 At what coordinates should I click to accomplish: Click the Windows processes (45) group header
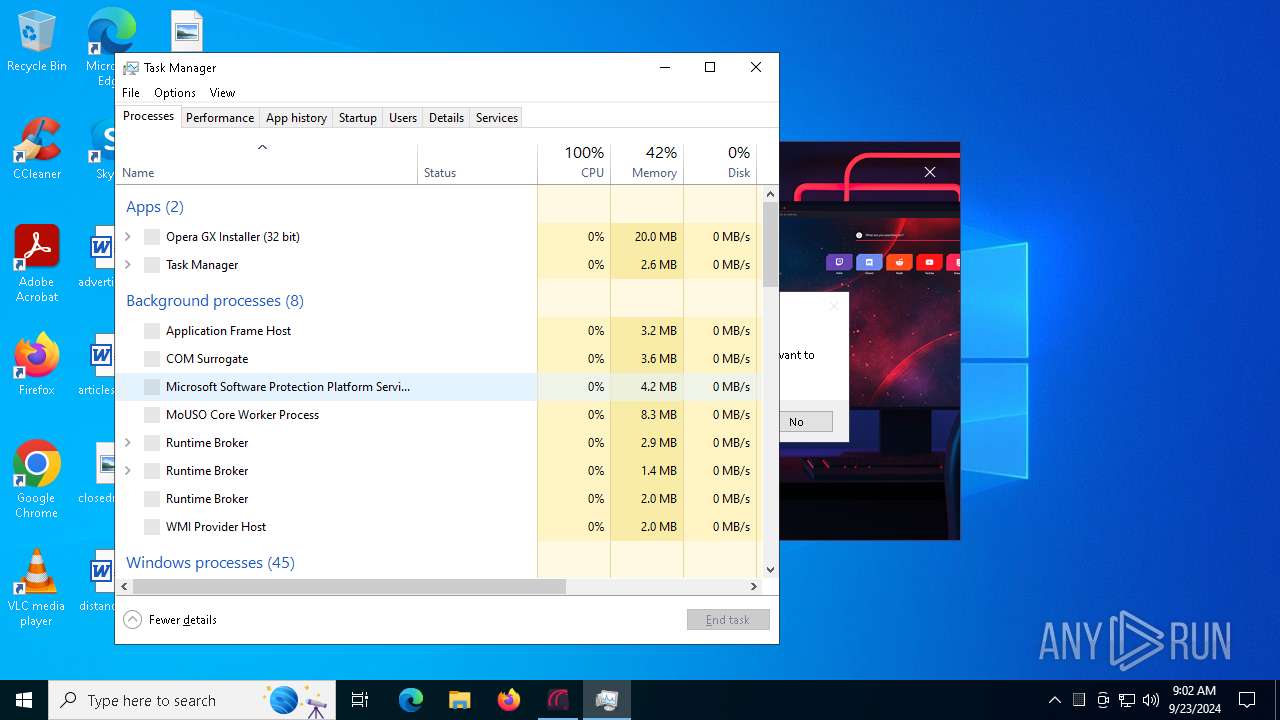pos(210,563)
